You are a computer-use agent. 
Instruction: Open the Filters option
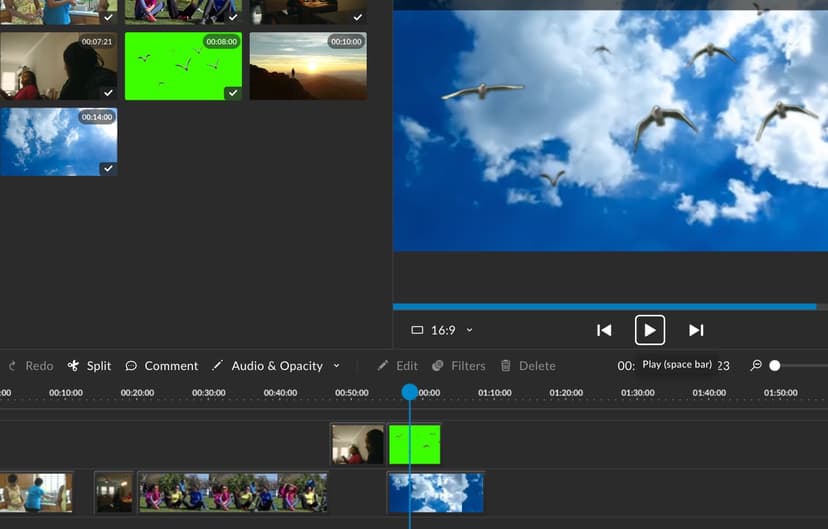(x=459, y=366)
